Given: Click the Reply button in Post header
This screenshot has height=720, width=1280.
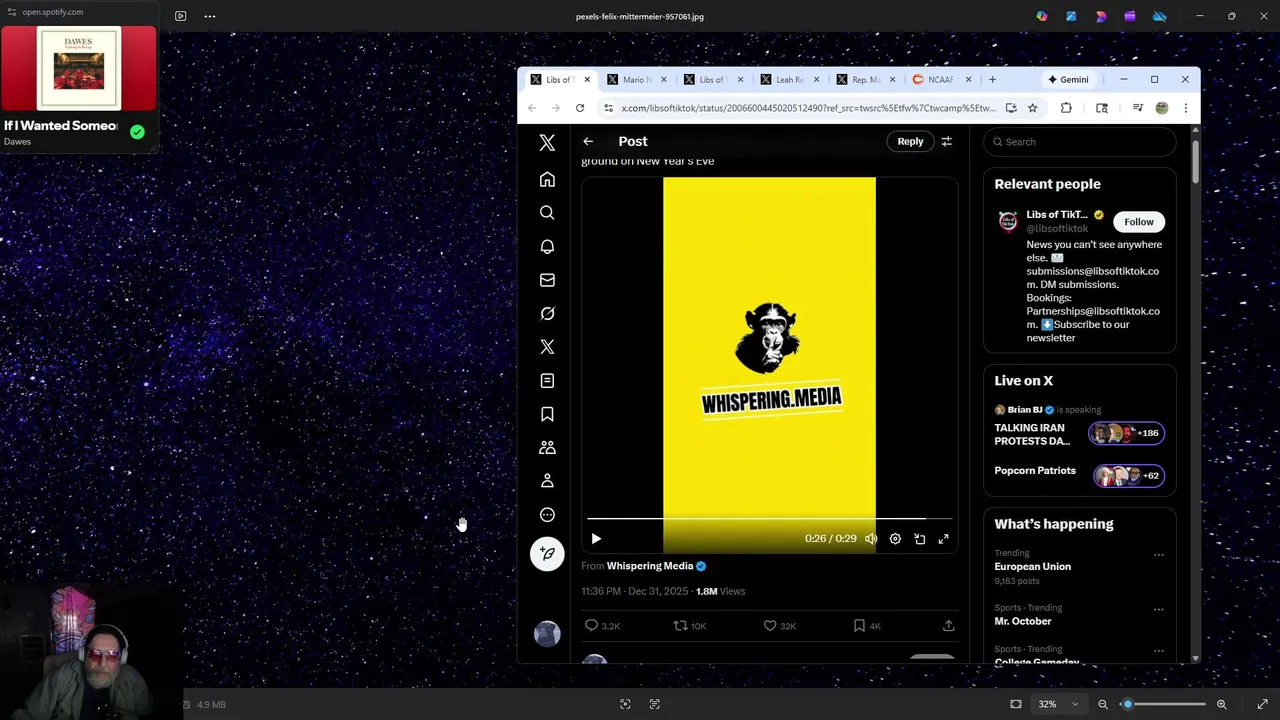Looking at the screenshot, I should (x=910, y=141).
